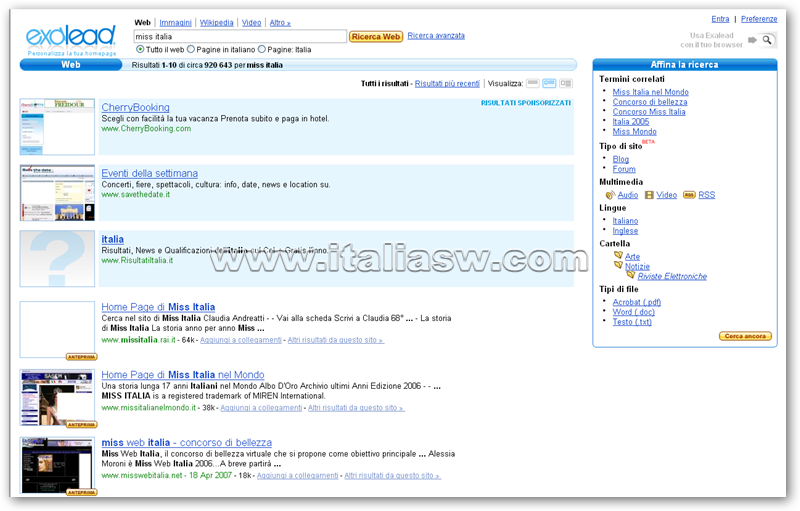Viewport: 800px width, 511px height.
Task: Select the Pagine: Italia radio button
Action: coord(262,49)
